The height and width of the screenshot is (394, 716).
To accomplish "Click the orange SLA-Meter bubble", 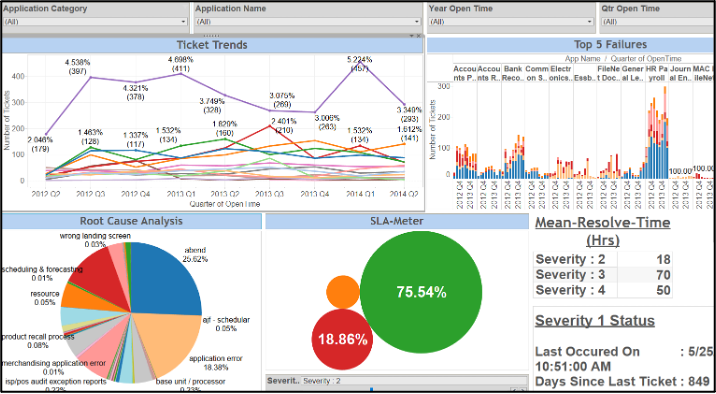I will [x=343, y=292].
